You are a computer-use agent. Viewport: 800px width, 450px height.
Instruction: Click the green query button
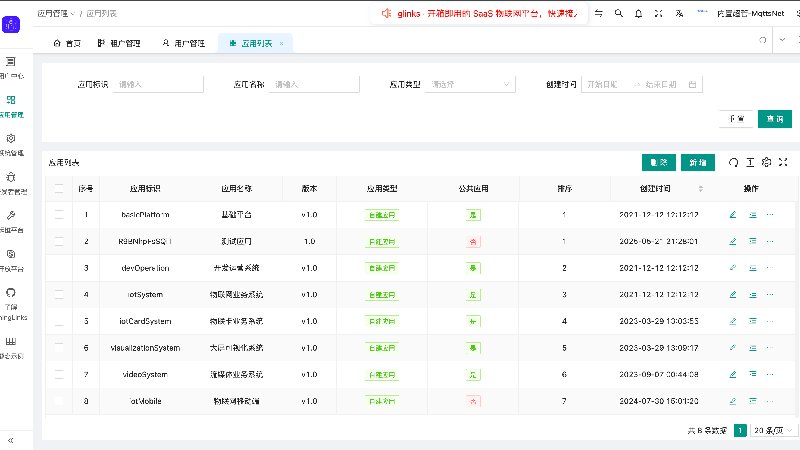(774, 119)
